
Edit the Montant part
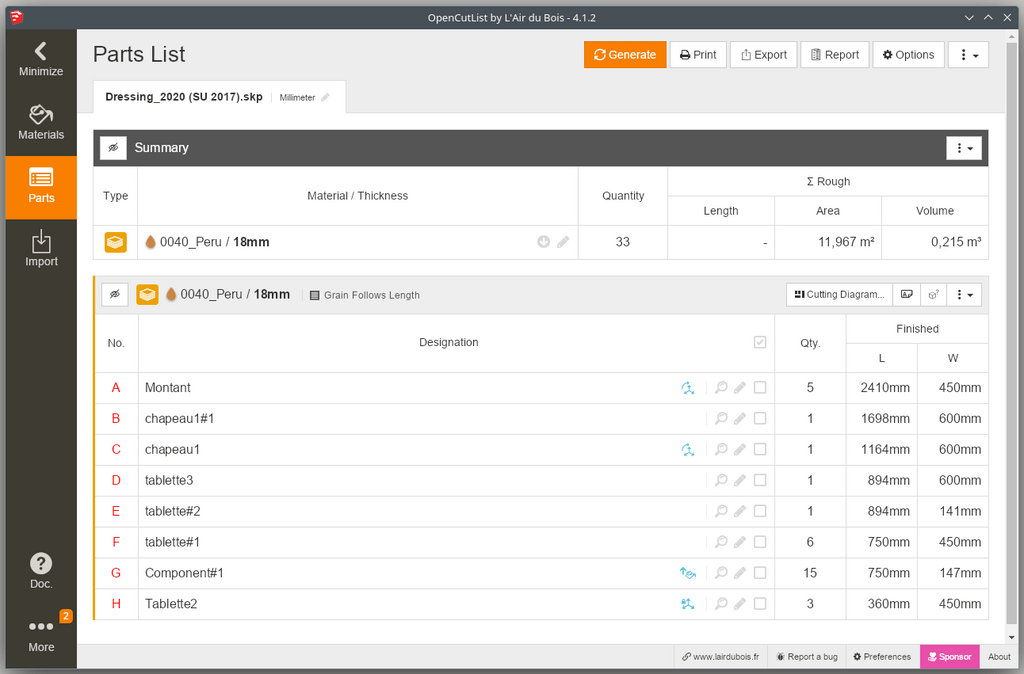[x=740, y=388]
